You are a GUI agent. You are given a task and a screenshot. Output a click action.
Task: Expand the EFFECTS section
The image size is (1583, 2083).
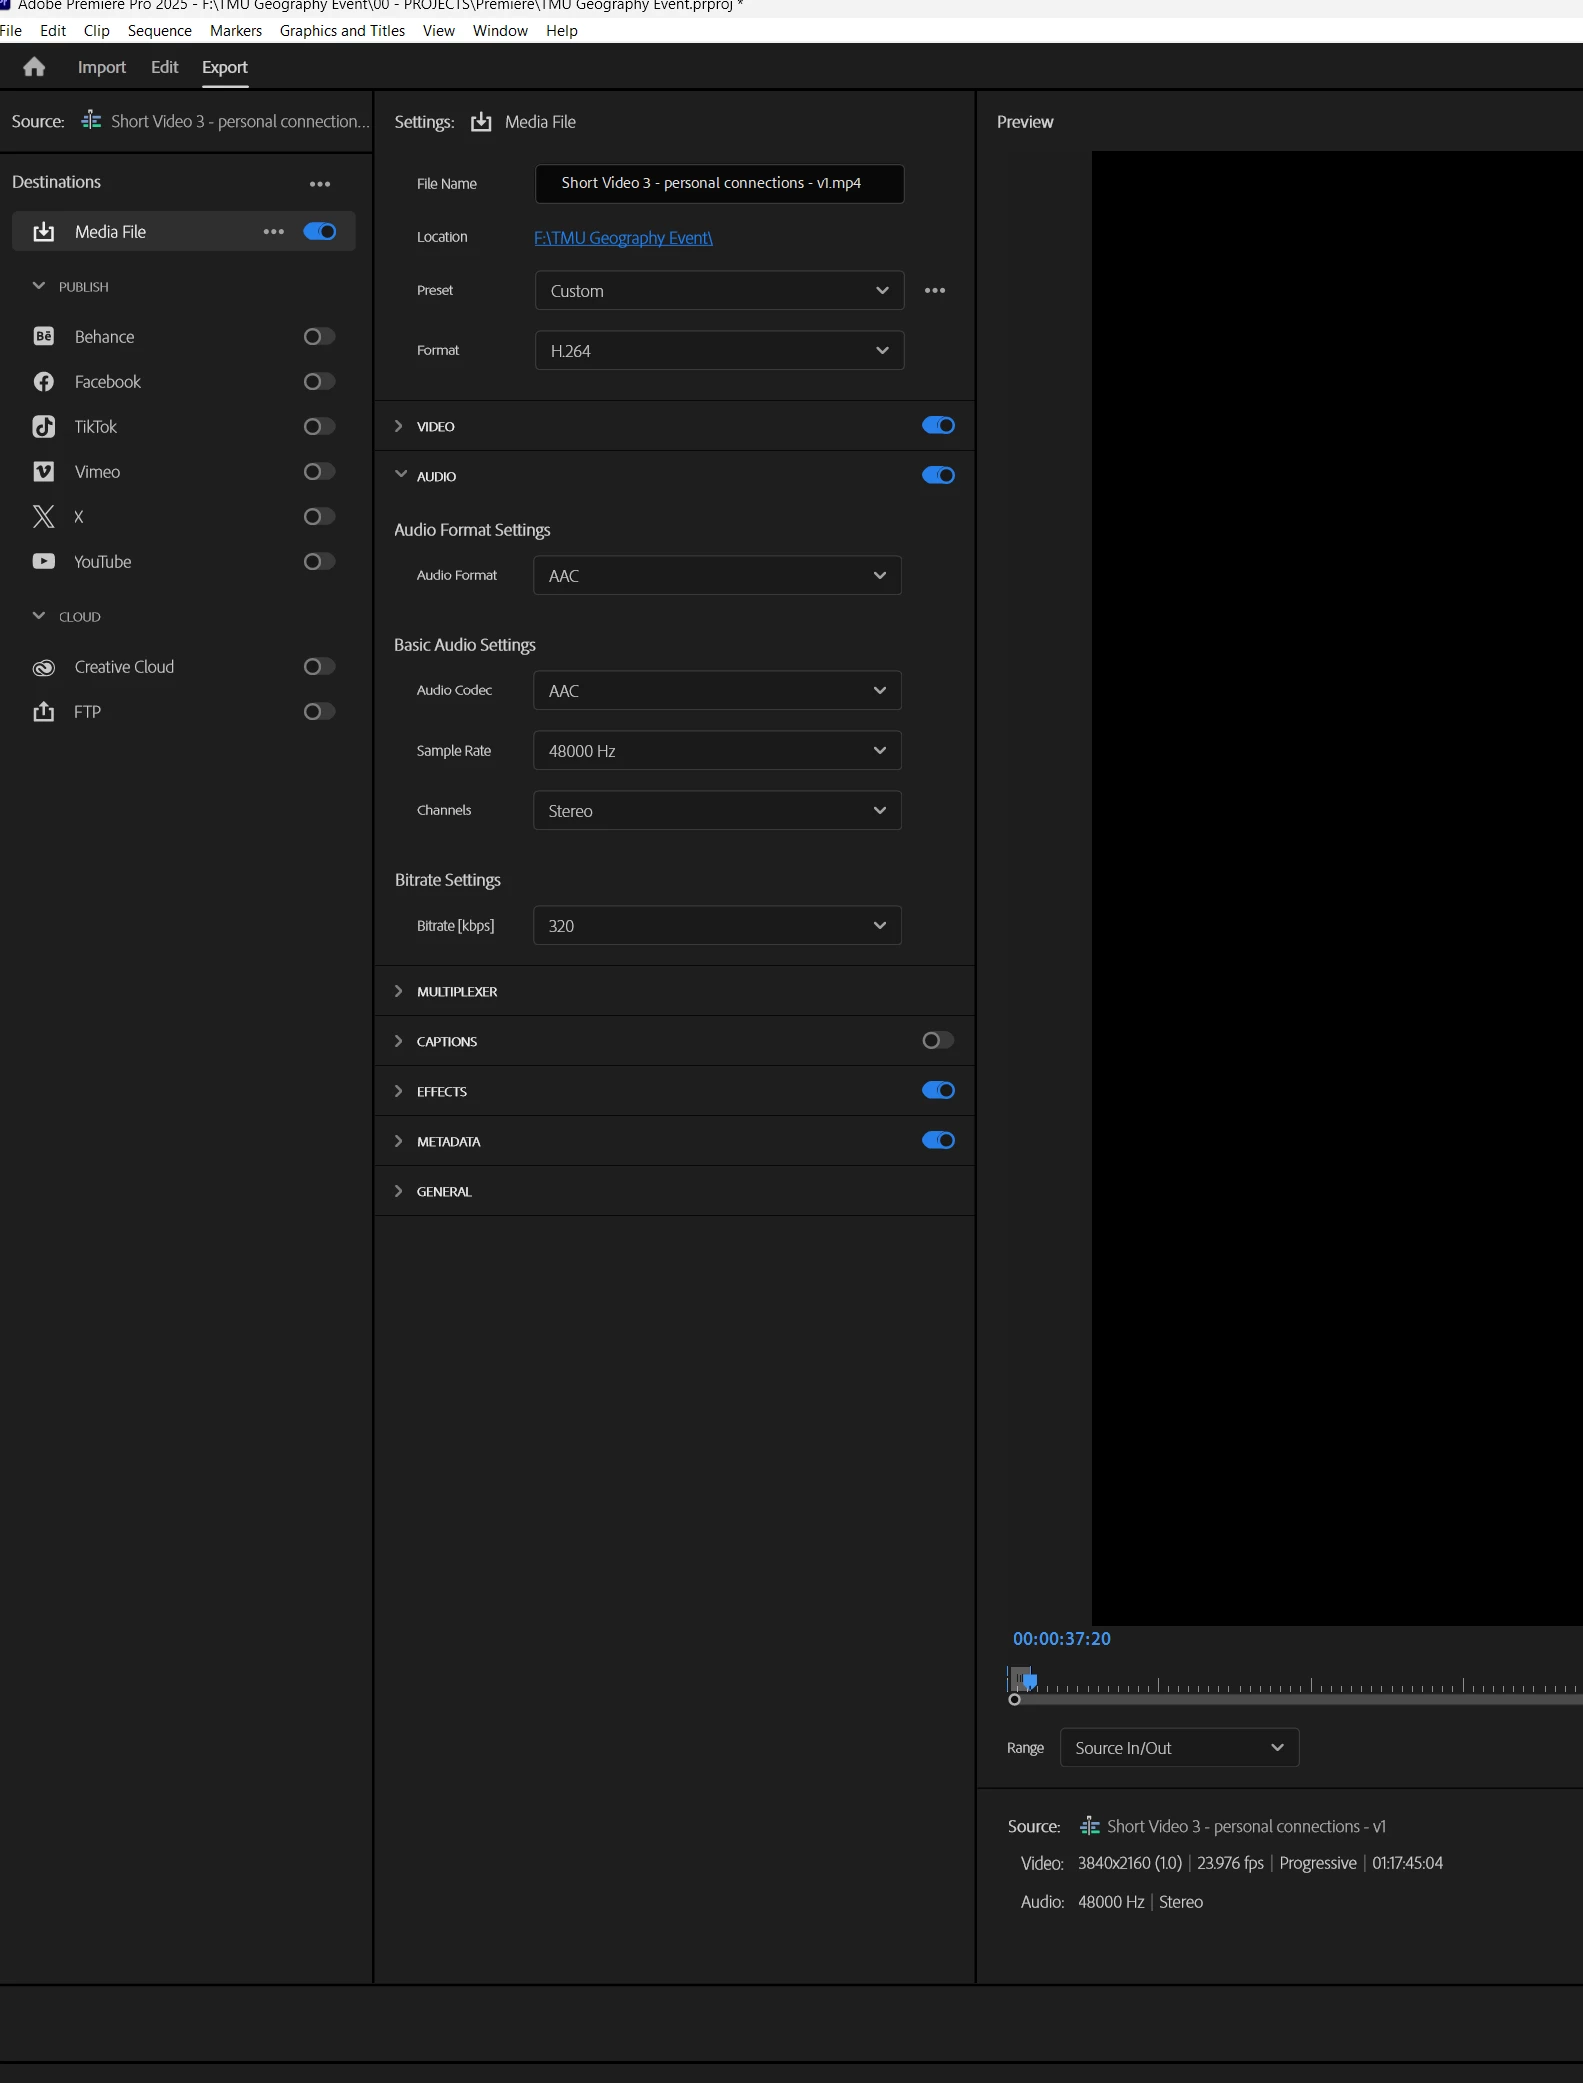click(399, 1091)
